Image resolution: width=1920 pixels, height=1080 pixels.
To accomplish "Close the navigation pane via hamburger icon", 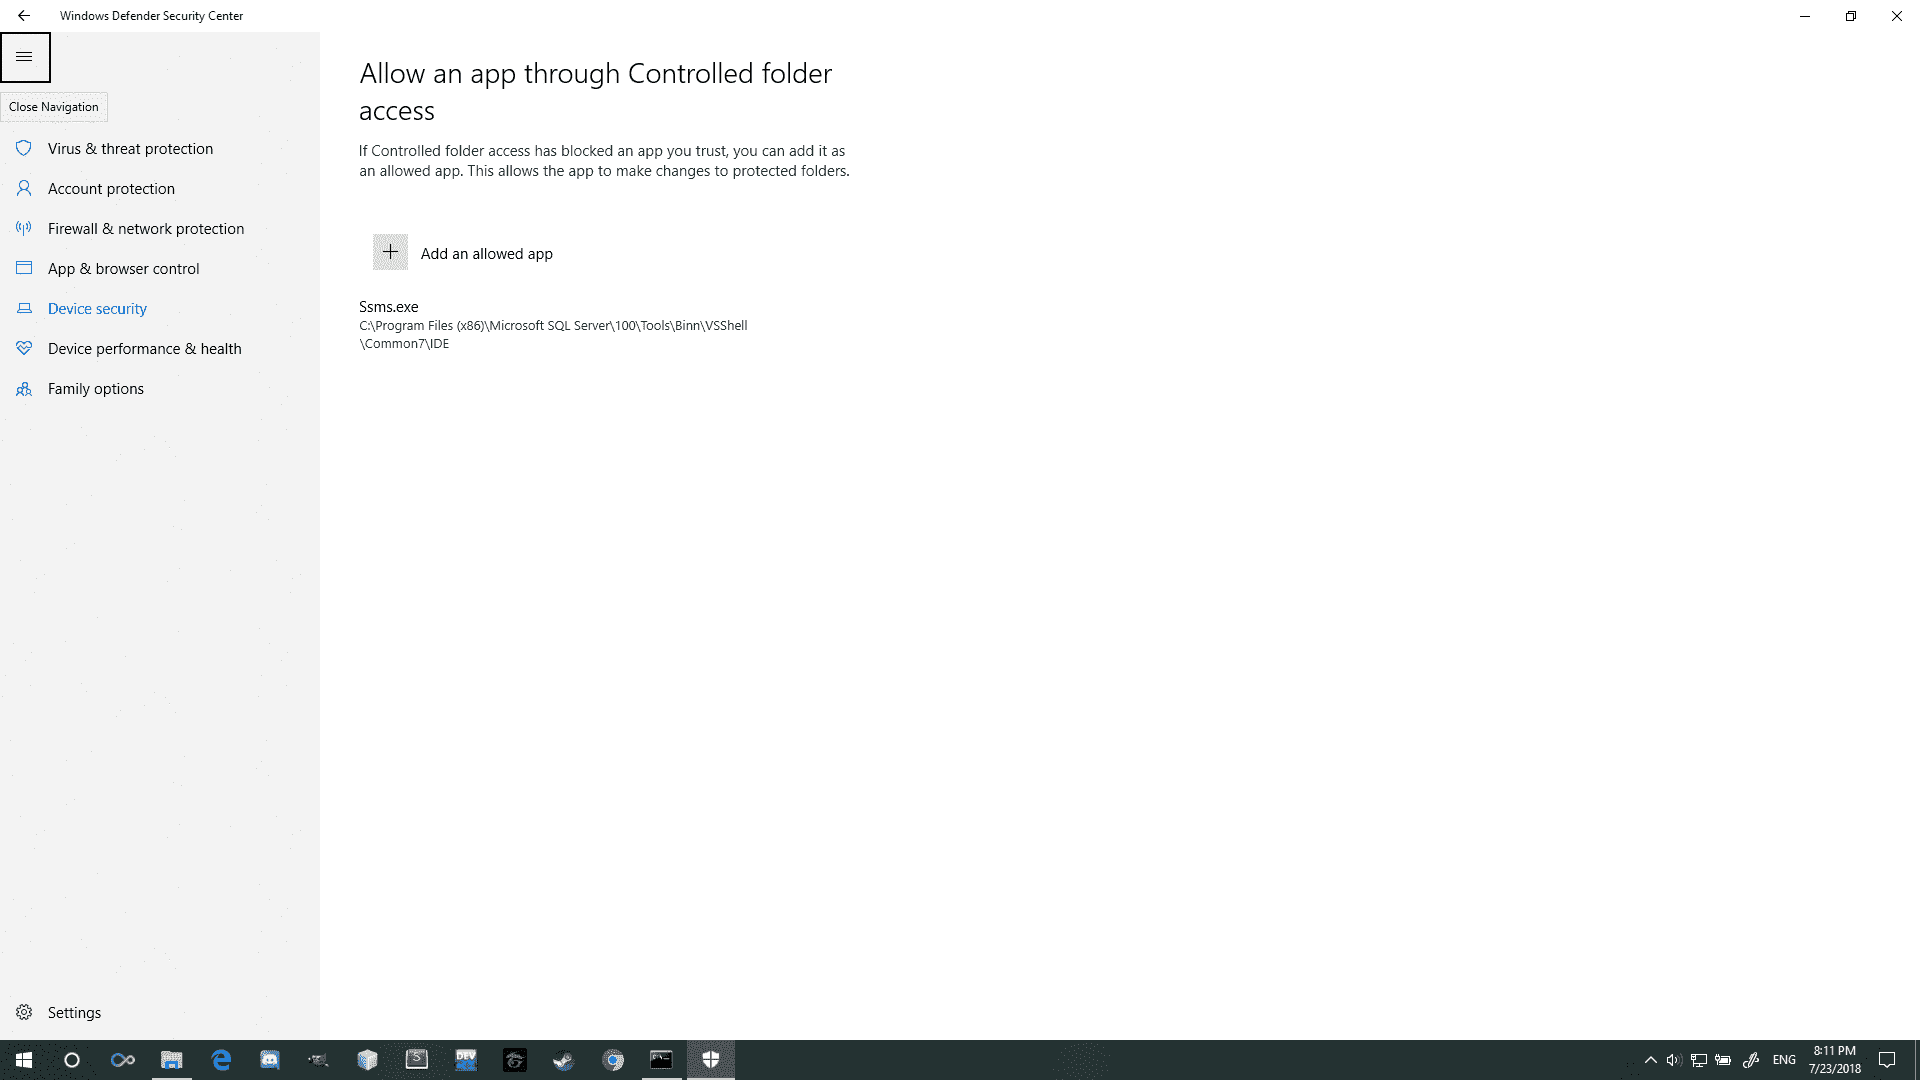I will [x=25, y=57].
